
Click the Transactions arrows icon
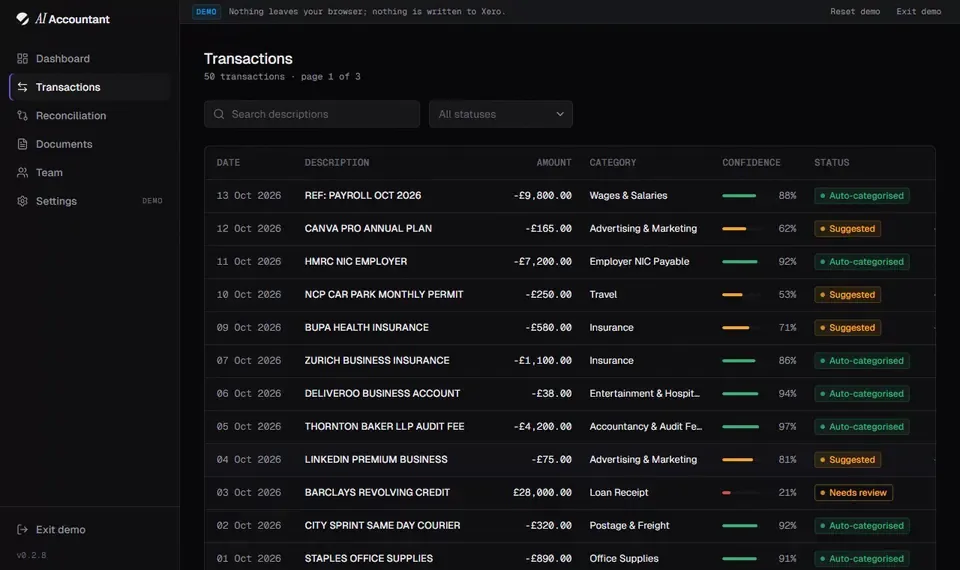coord(23,87)
